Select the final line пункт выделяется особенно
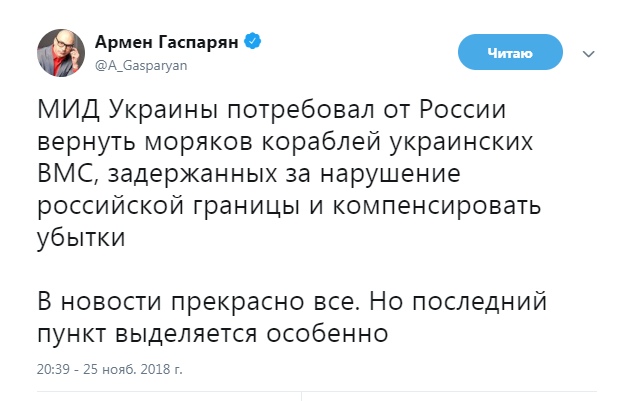 click(x=212, y=334)
